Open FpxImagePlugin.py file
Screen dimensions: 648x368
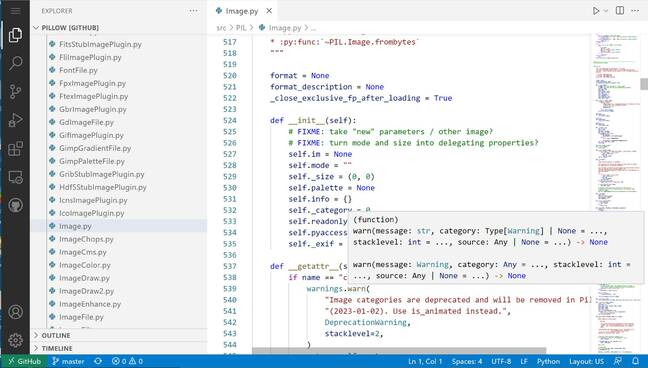[x=92, y=83]
